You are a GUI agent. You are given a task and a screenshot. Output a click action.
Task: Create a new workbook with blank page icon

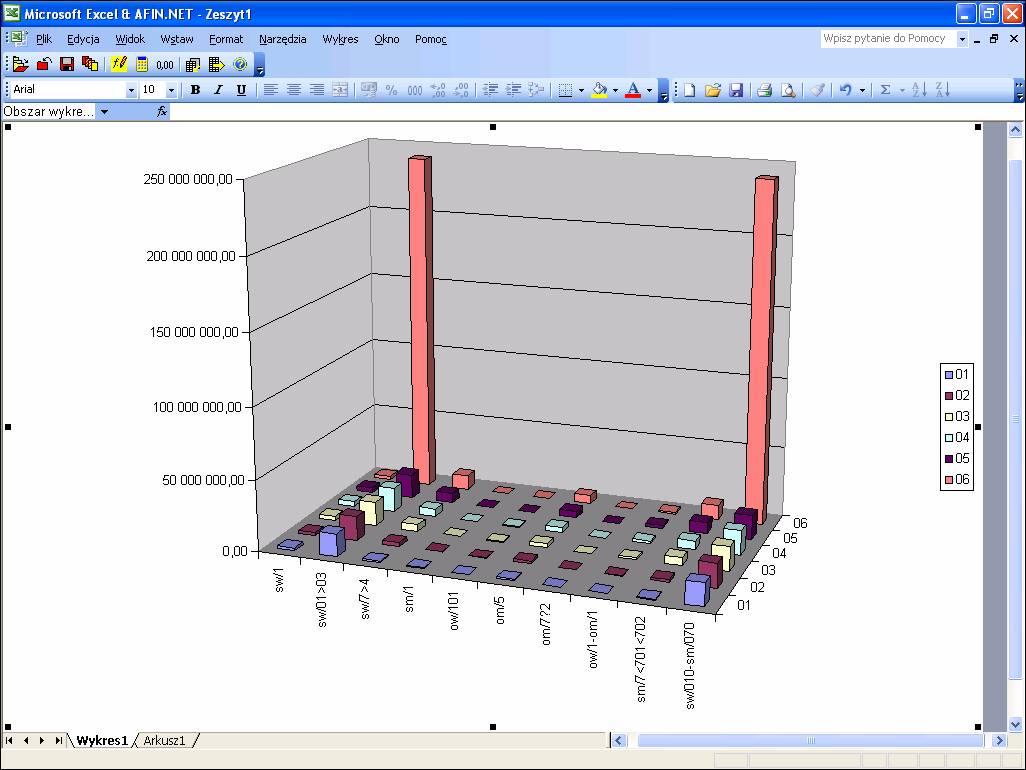pos(689,90)
